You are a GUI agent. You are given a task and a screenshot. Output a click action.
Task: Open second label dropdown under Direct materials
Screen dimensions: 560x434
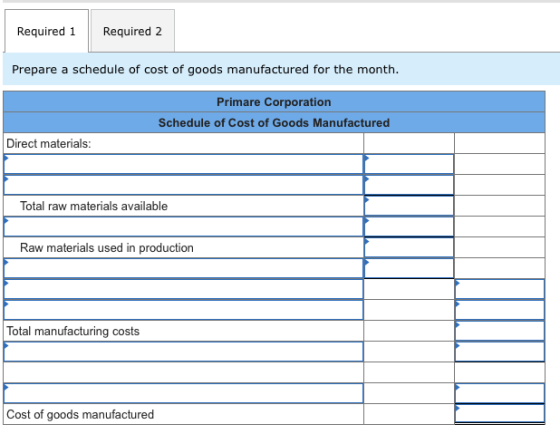tap(184, 185)
